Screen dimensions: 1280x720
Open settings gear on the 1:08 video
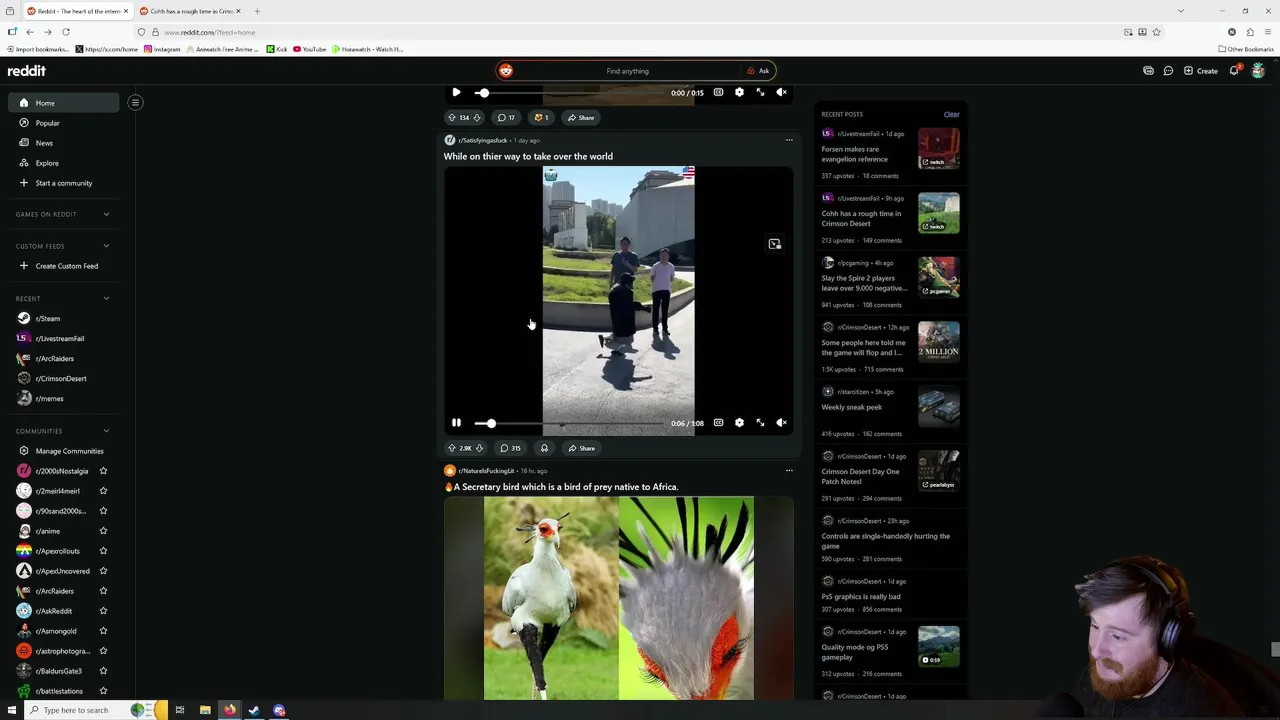739,423
